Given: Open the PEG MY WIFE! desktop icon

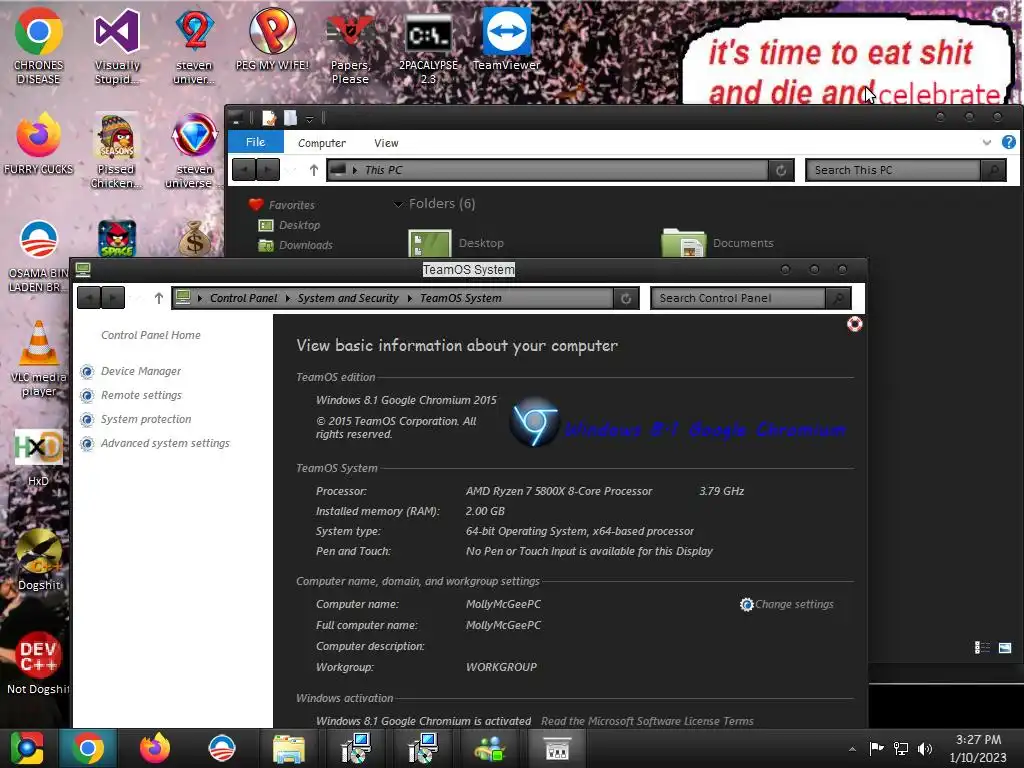Looking at the screenshot, I should click(x=272, y=39).
